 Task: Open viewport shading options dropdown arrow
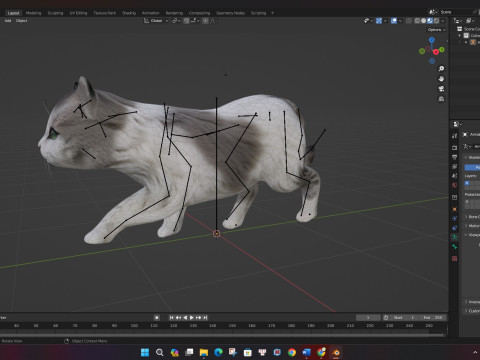[x=443, y=21]
